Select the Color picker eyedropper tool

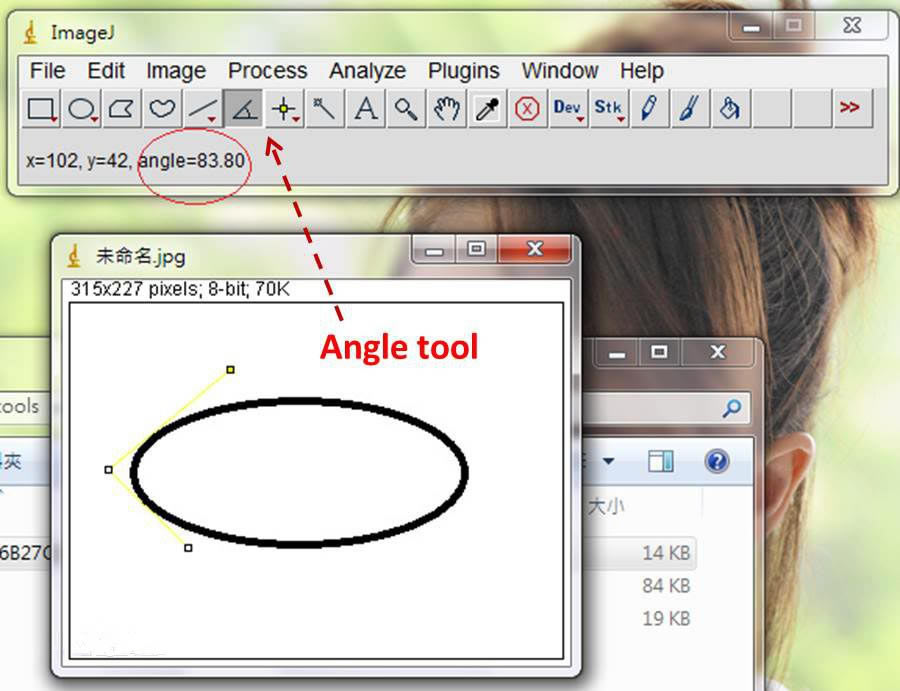[x=487, y=108]
